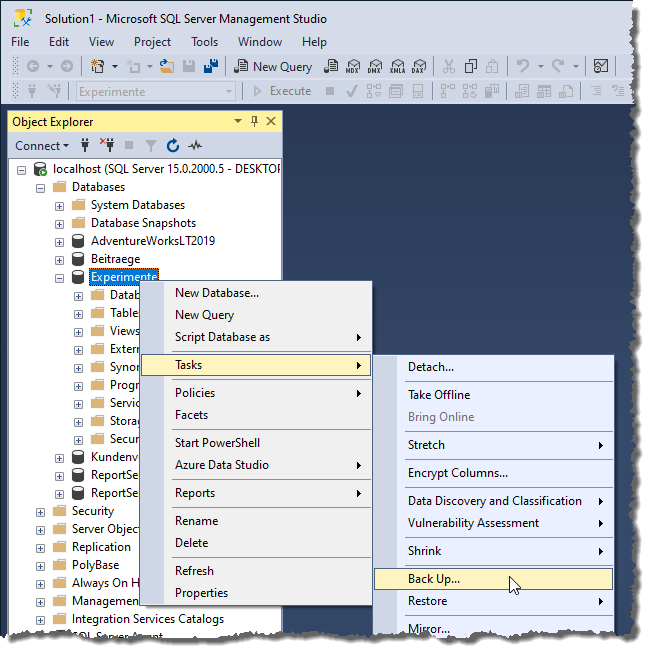
Task: Click the New Project icon
Action: [x=98, y=66]
